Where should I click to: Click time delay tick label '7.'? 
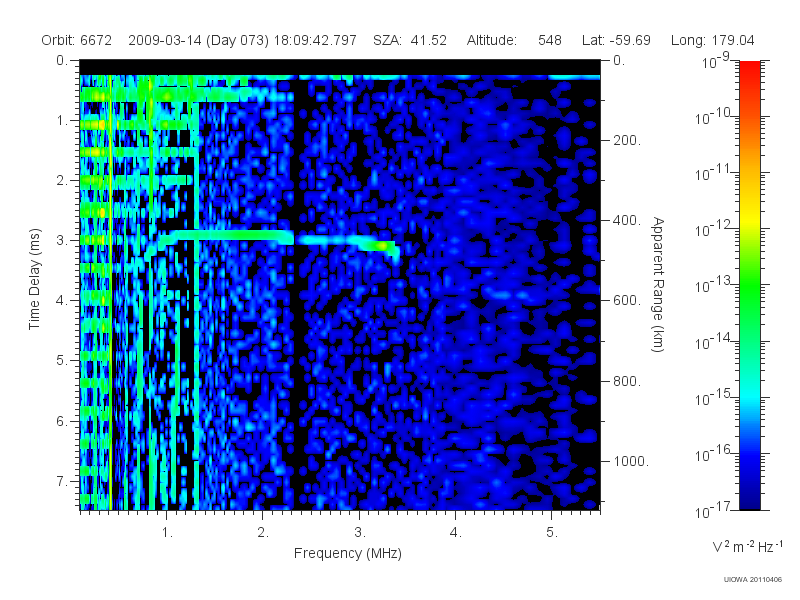tap(62, 481)
